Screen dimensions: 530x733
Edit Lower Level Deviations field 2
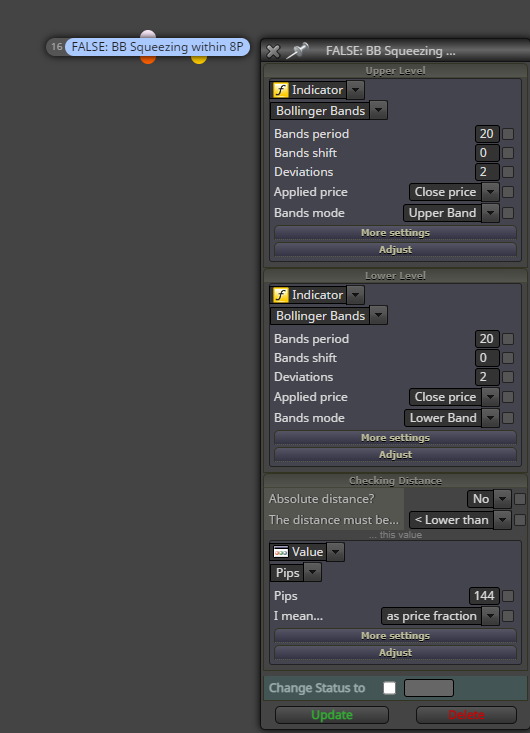coord(487,377)
